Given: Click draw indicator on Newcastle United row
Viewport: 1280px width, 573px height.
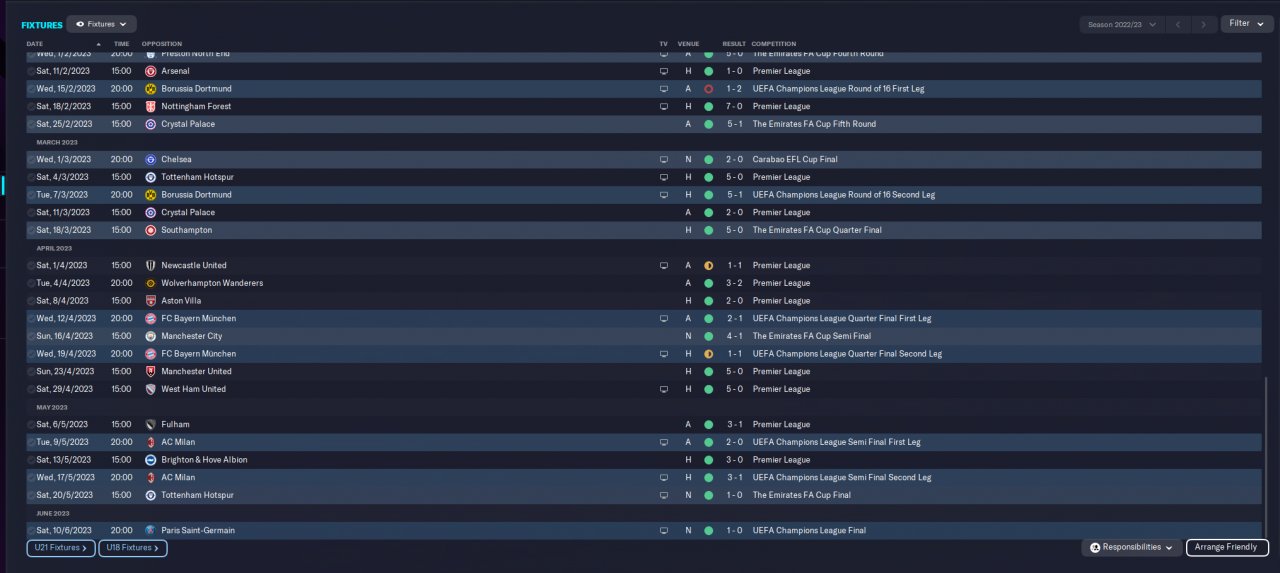Looking at the screenshot, I should (x=708, y=266).
